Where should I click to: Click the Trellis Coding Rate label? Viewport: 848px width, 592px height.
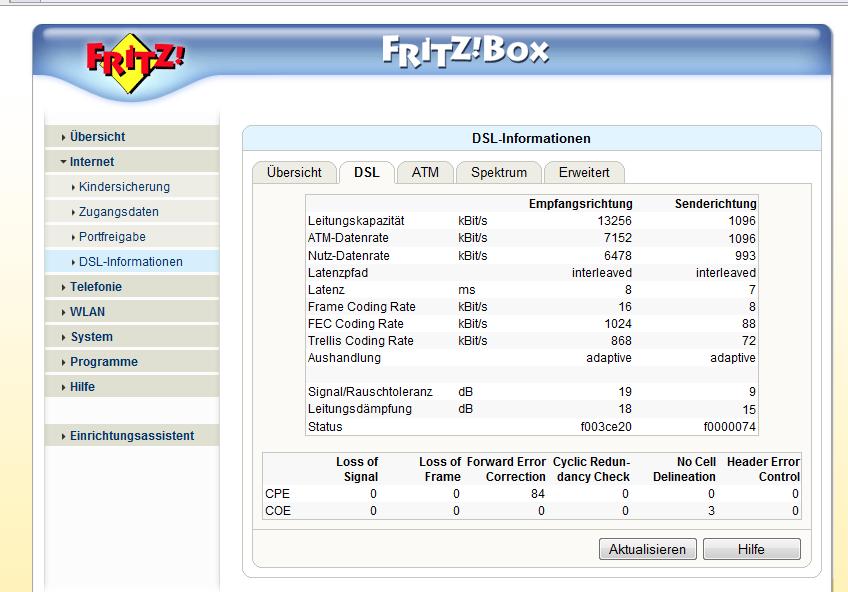coord(360,341)
